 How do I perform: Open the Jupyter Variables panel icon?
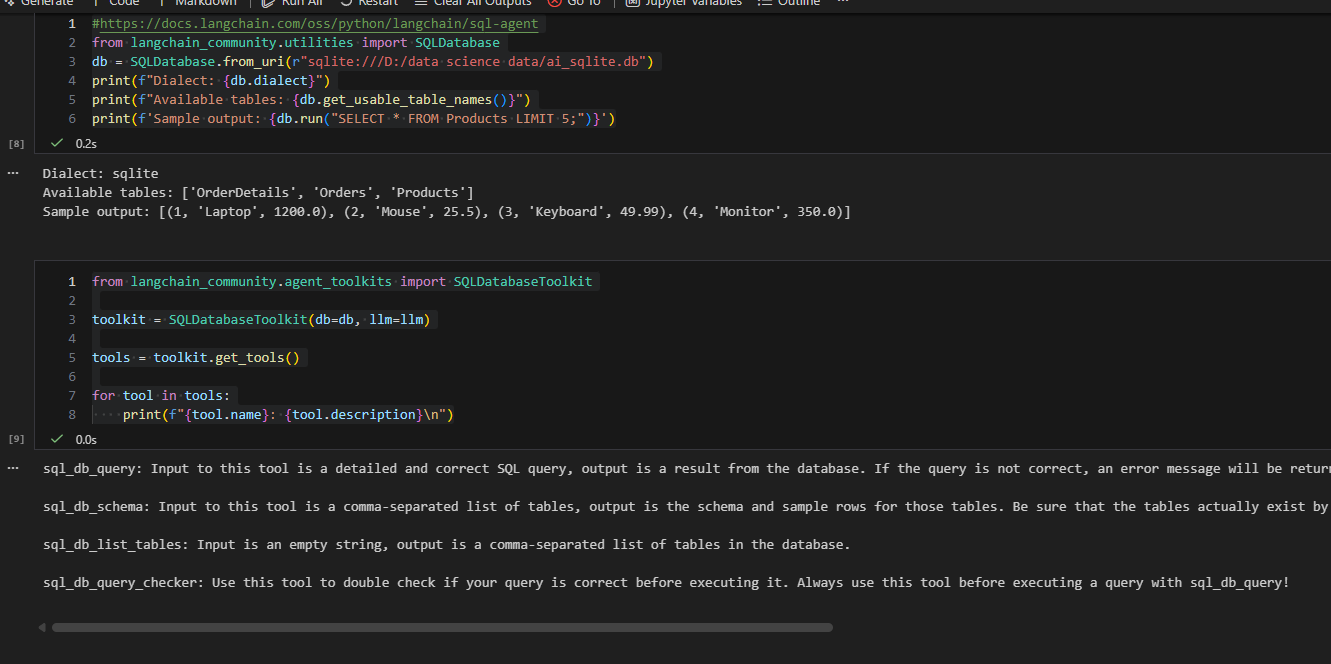[x=633, y=3]
